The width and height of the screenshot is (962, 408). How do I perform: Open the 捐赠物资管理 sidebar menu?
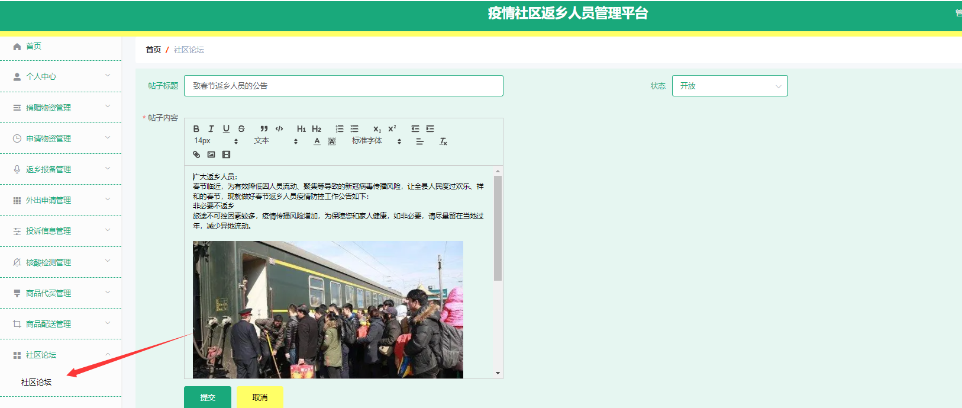click(61, 107)
